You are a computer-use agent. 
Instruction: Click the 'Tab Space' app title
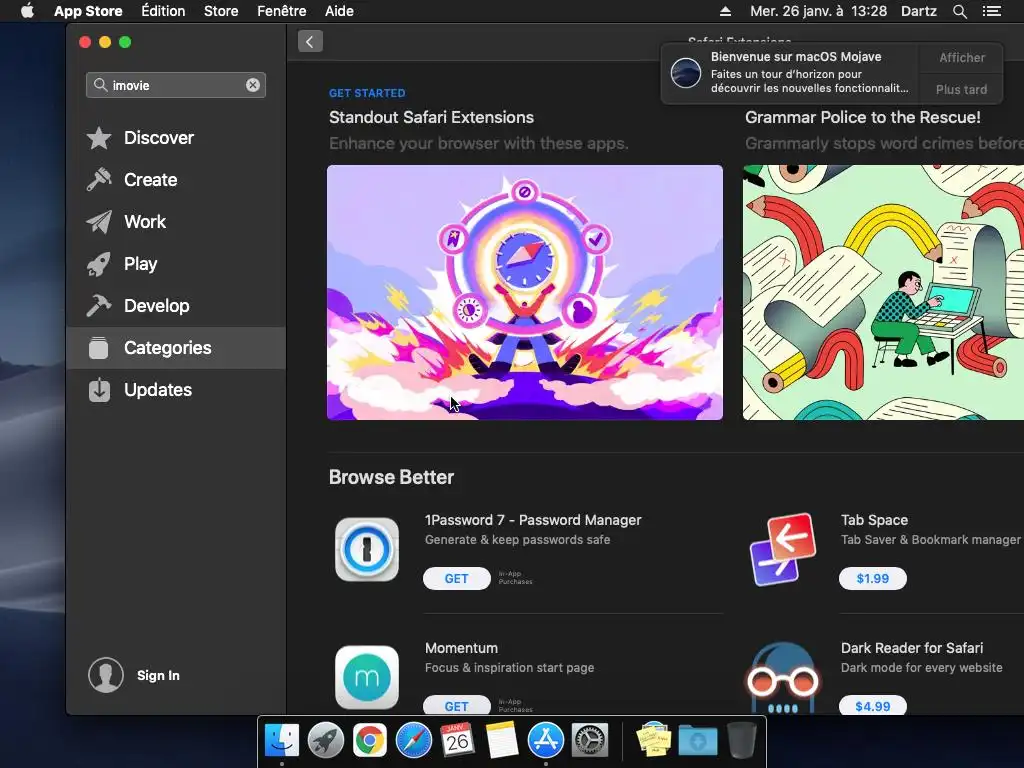point(874,520)
